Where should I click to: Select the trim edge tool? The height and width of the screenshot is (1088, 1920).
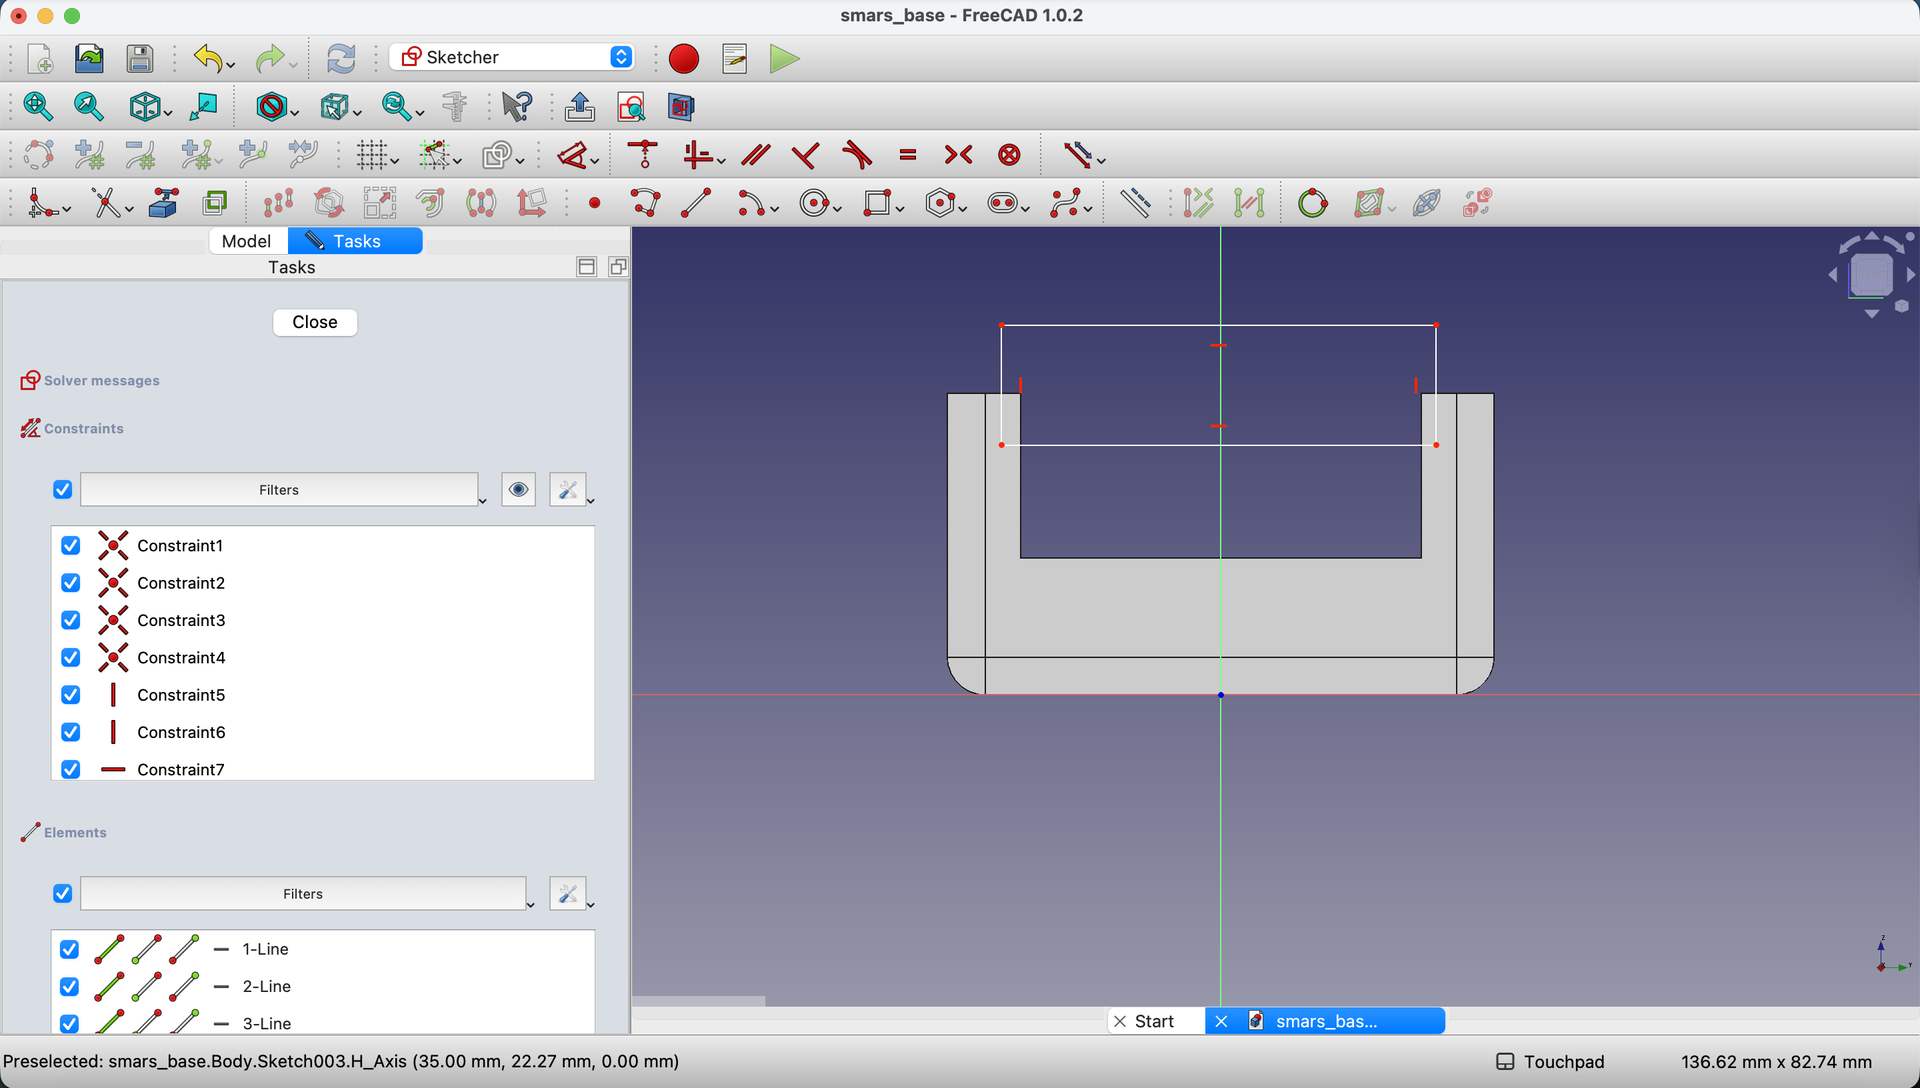click(x=106, y=204)
